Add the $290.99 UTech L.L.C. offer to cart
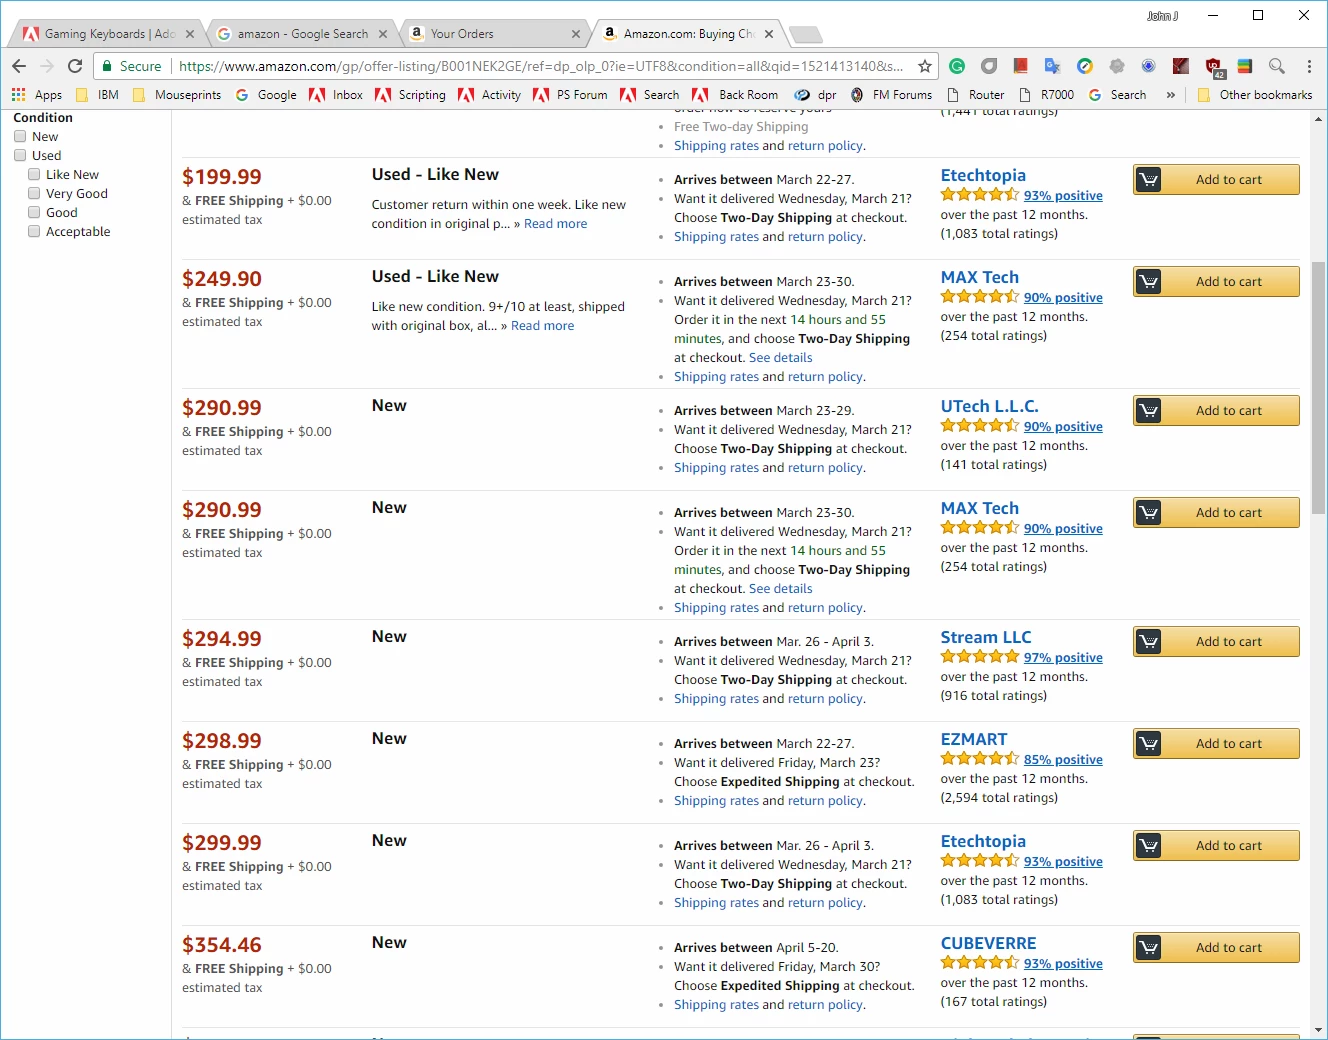The width and height of the screenshot is (1328, 1040). click(1216, 411)
